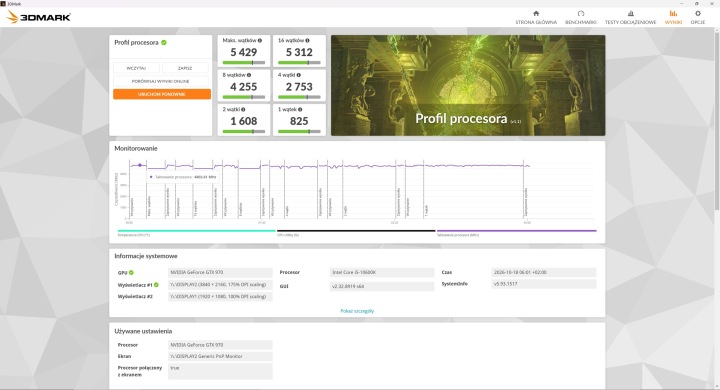Toggle the teal Temperatura CPU legend

point(196,232)
